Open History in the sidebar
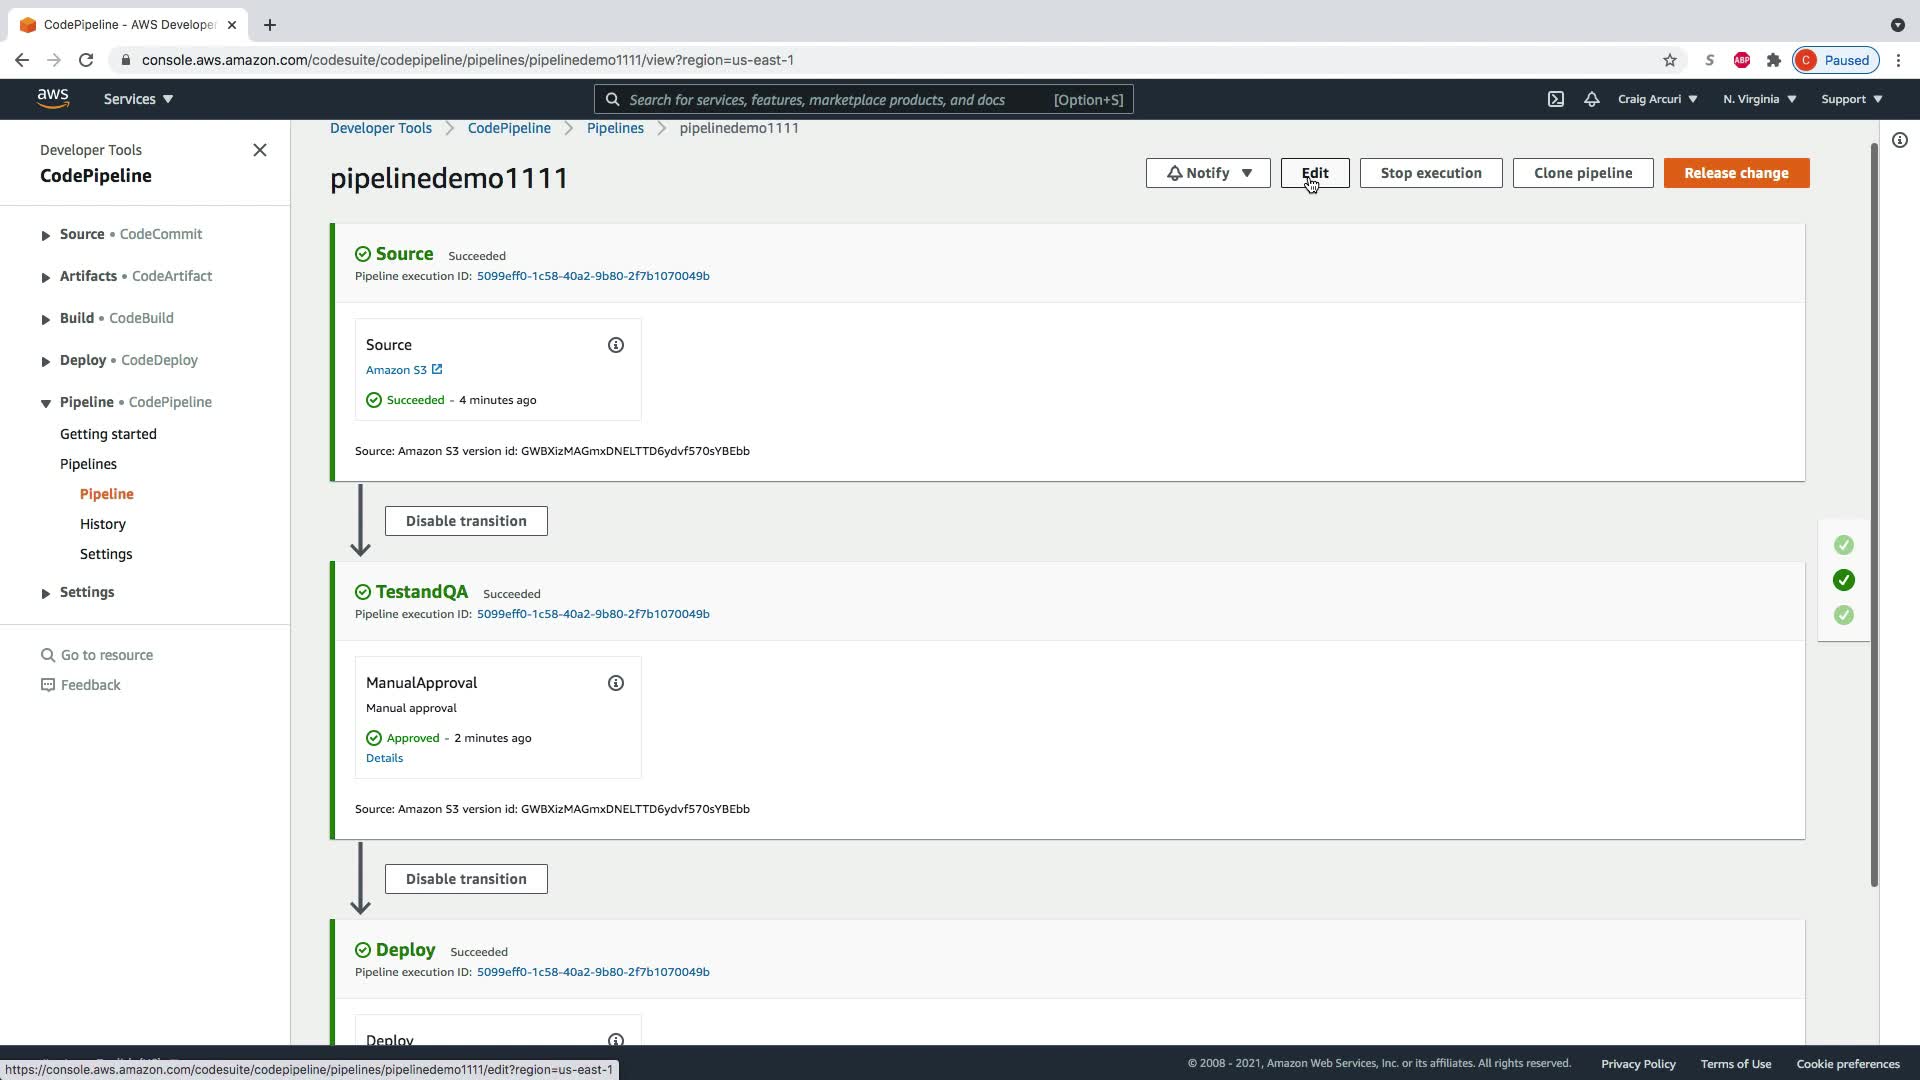The width and height of the screenshot is (1920, 1080). [103, 524]
